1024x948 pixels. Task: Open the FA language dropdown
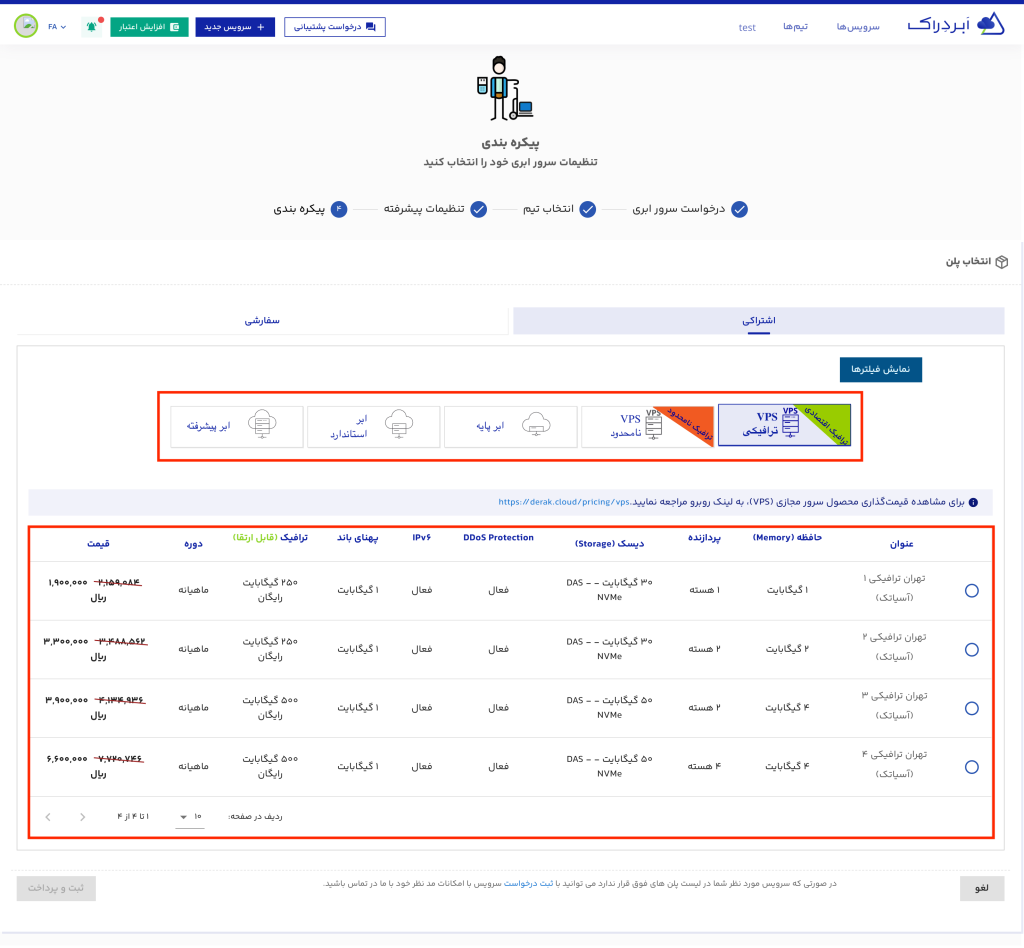click(x=56, y=27)
